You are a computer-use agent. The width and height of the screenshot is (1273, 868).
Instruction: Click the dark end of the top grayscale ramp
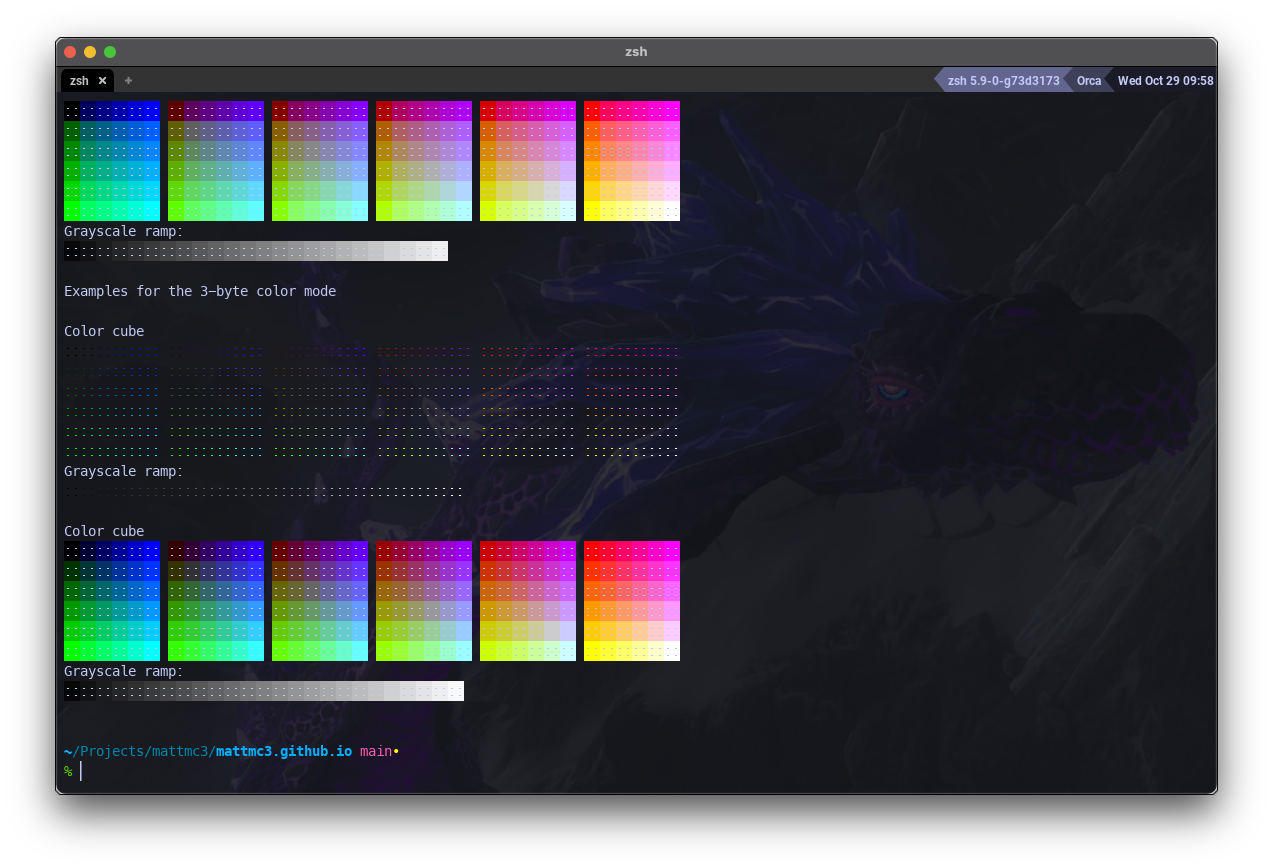70,251
